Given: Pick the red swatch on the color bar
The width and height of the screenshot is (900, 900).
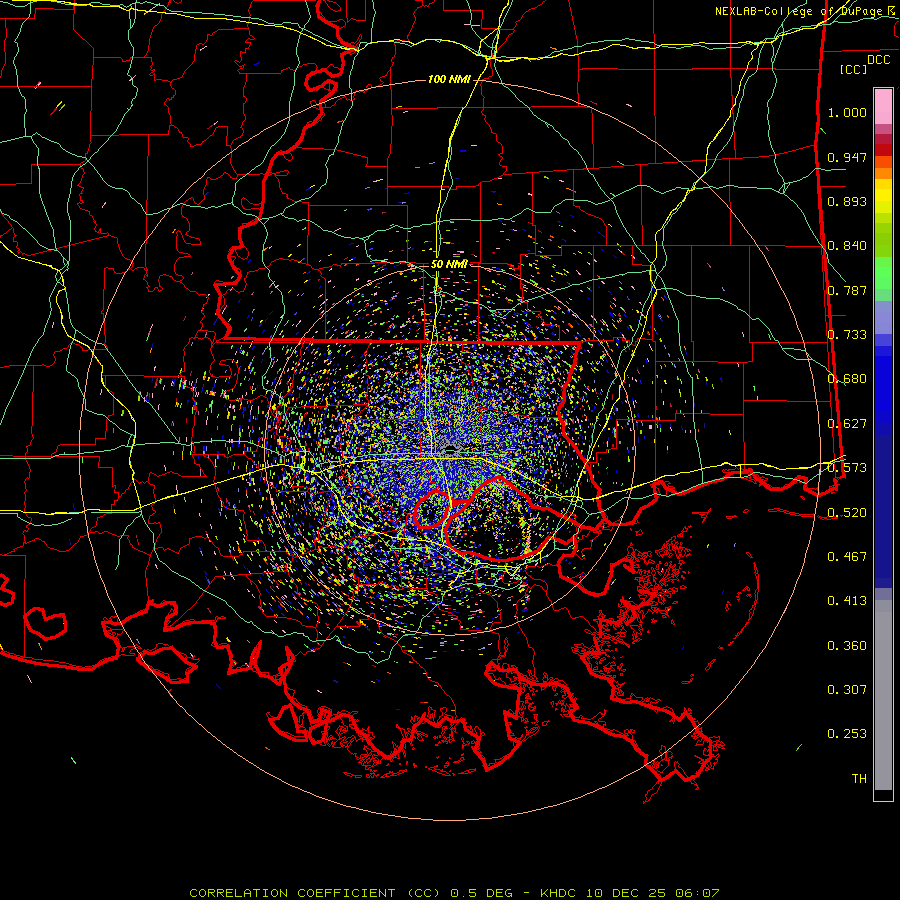Looking at the screenshot, I should pyautogui.click(x=883, y=150).
